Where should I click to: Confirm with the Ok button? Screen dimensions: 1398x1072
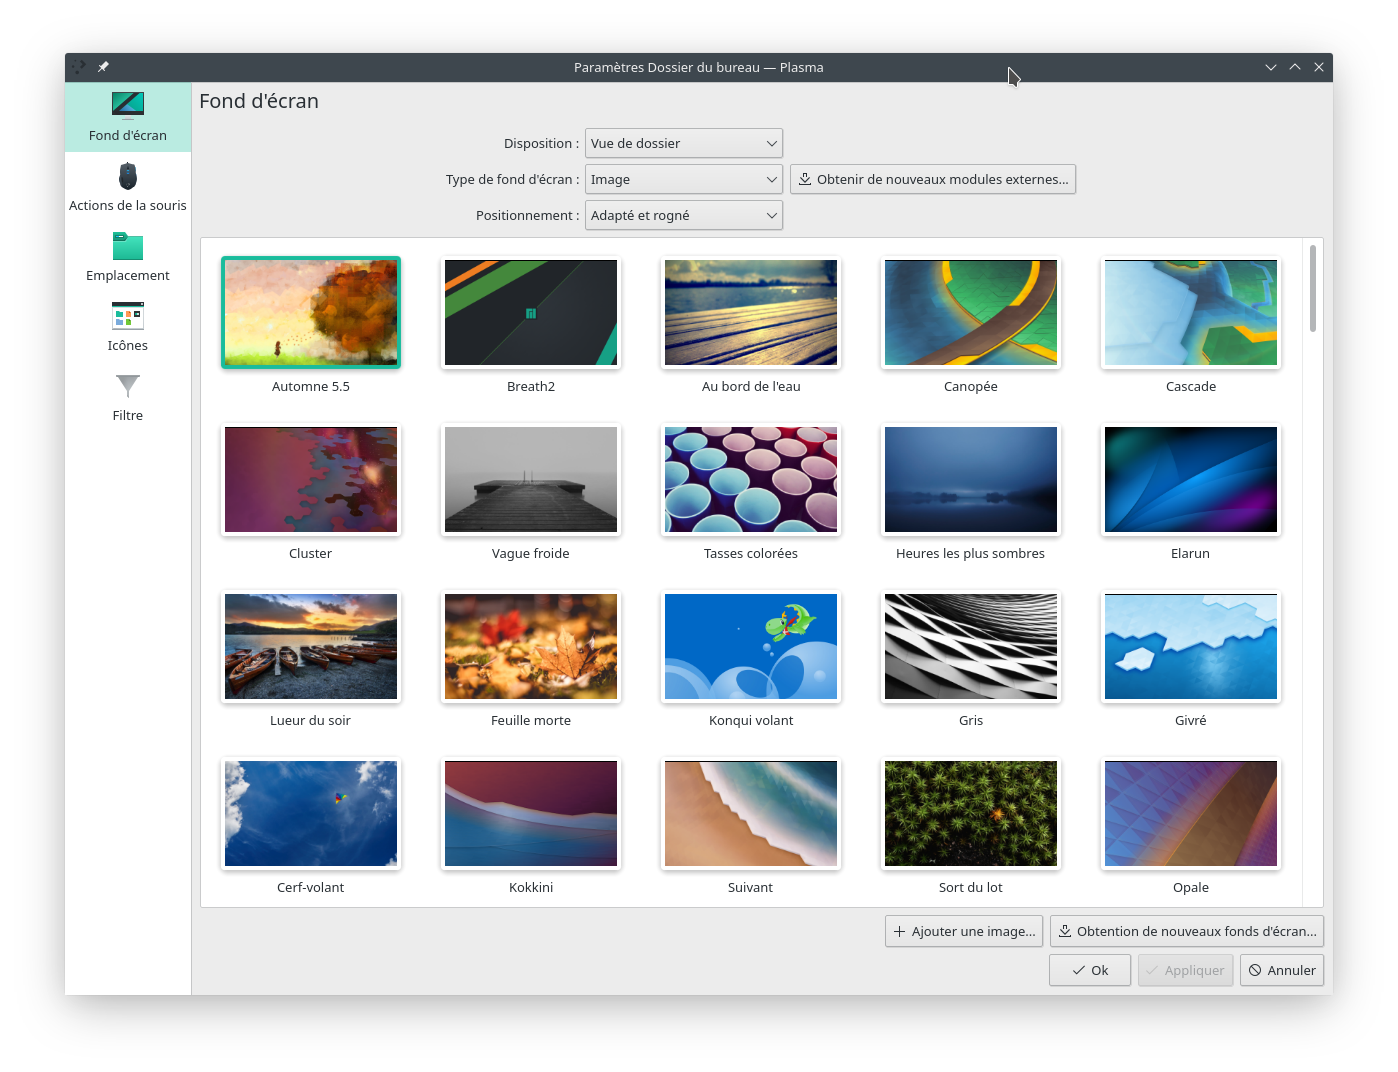click(1089, 970)
